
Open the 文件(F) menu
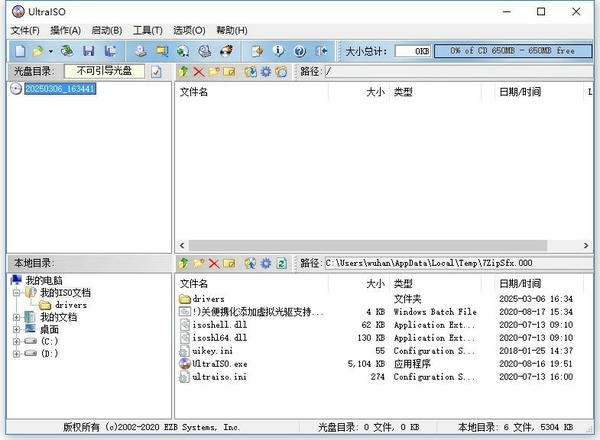pos(25,31)
